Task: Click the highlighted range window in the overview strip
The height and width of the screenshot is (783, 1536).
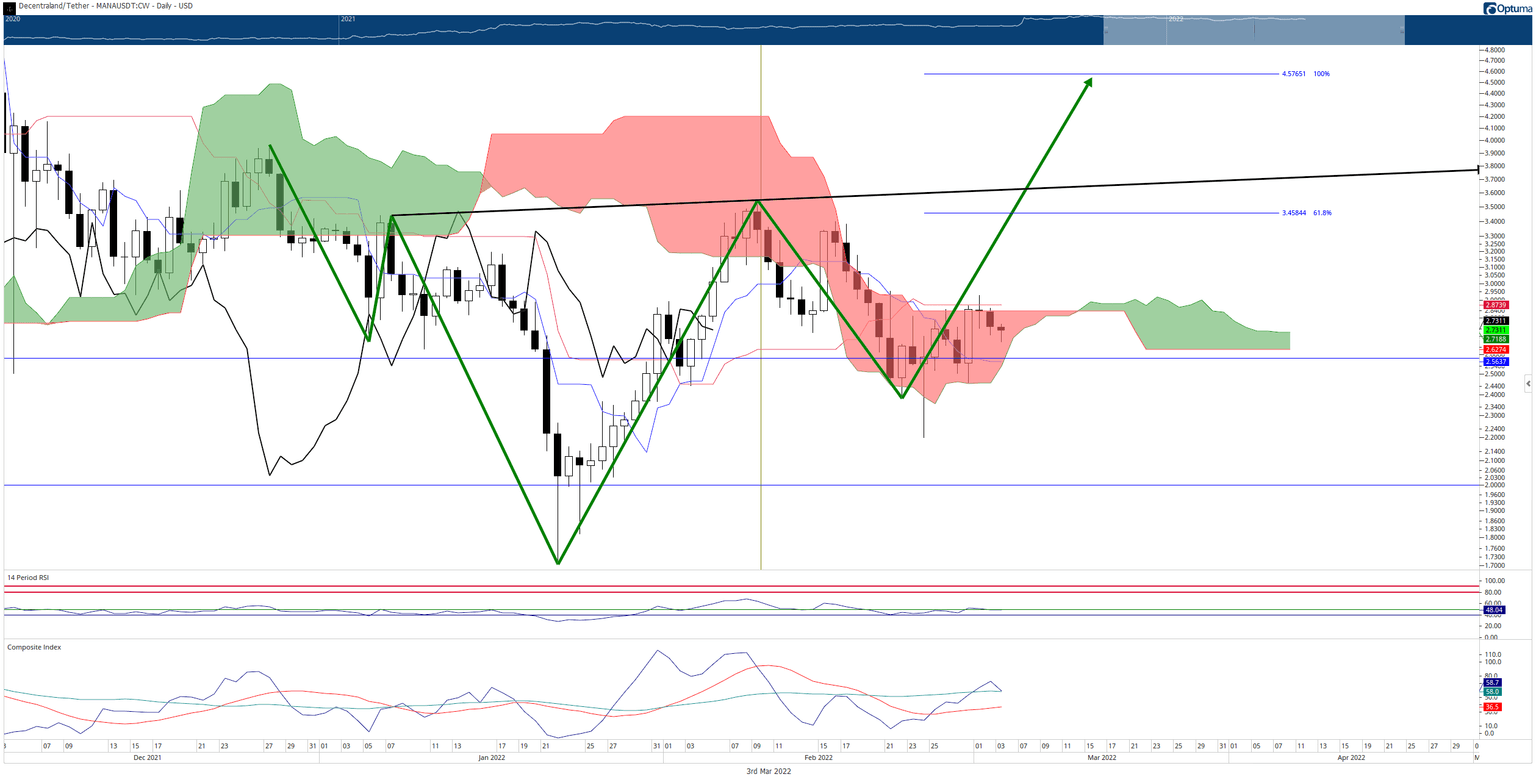Action: tap(1254, 30)
